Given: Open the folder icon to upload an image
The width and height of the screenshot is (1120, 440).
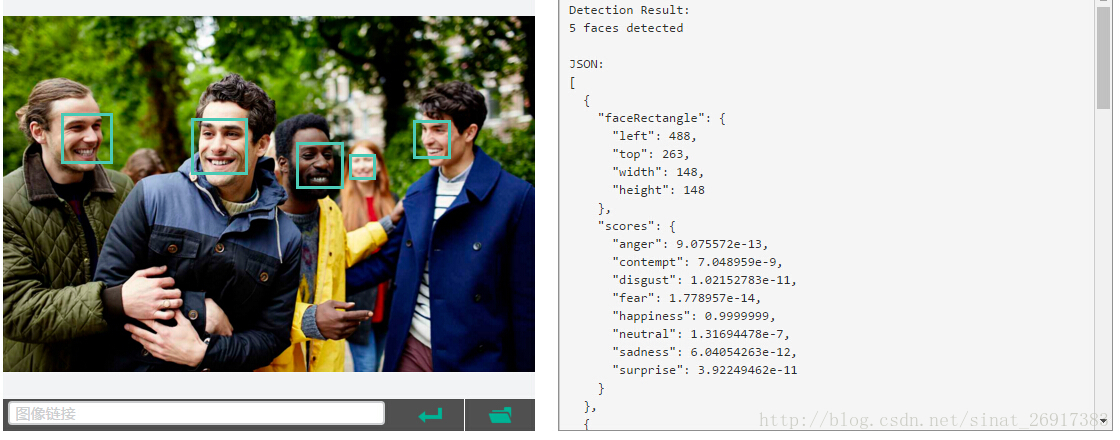Looking at the screenshot, I should tap(500, 414).
